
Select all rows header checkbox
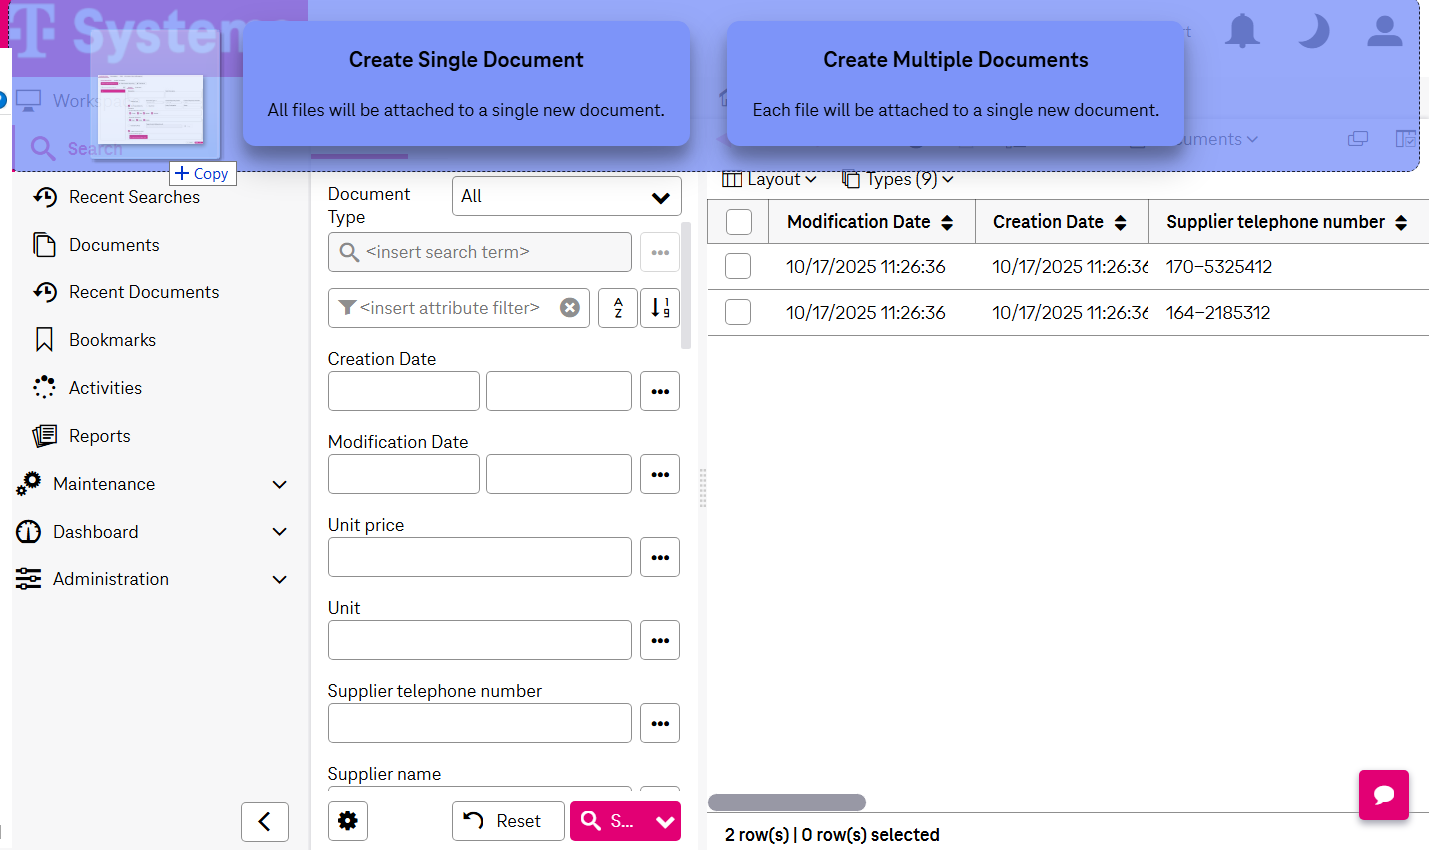(739, 222)
